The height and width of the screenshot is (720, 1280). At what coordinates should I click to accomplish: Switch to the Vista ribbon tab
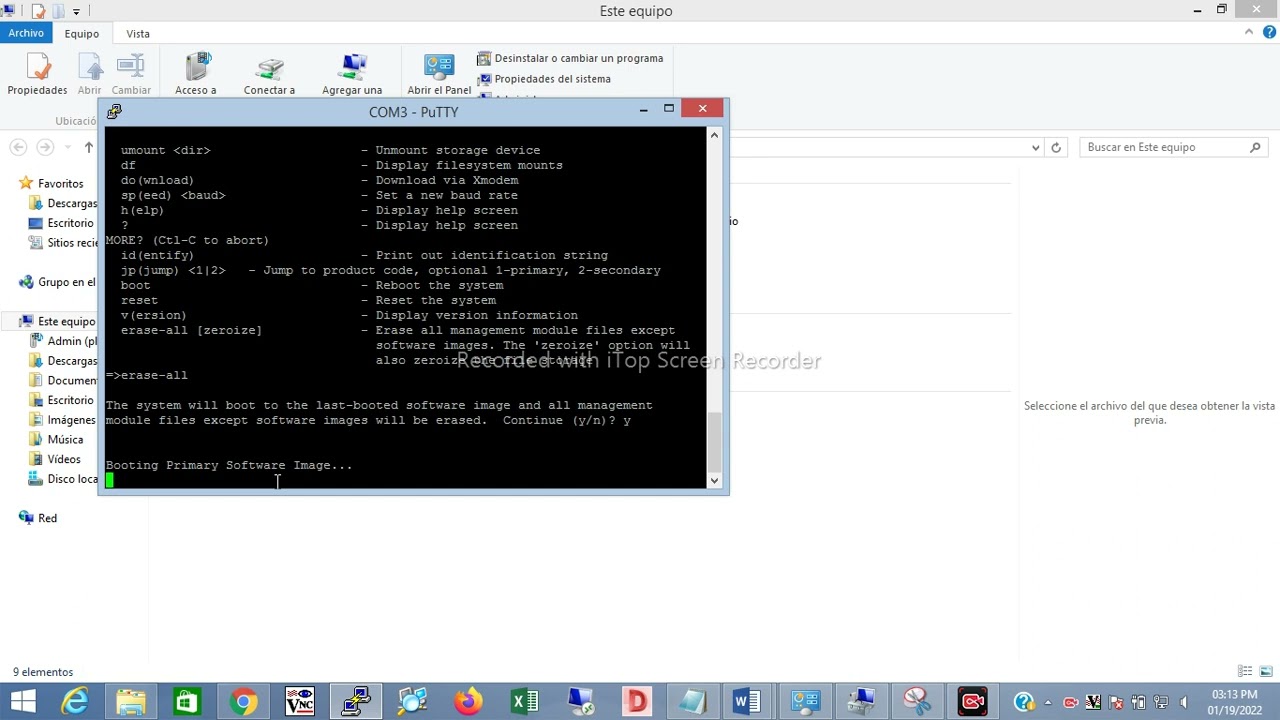coord(138,34)
